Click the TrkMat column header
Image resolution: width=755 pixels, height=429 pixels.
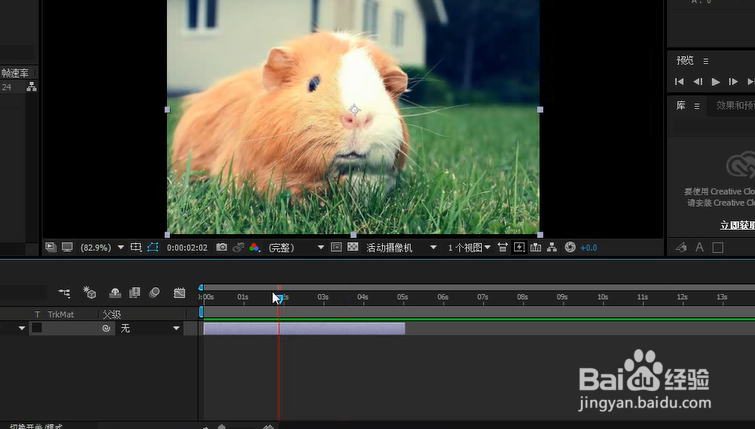(61, 314)
